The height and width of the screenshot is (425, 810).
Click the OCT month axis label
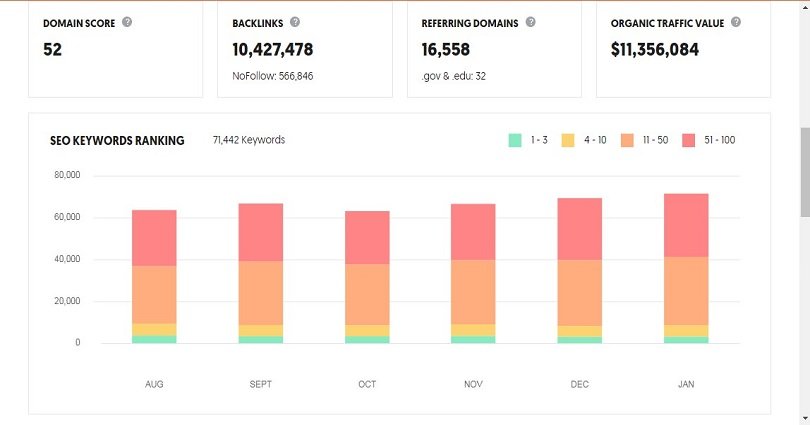pos(367,384)
